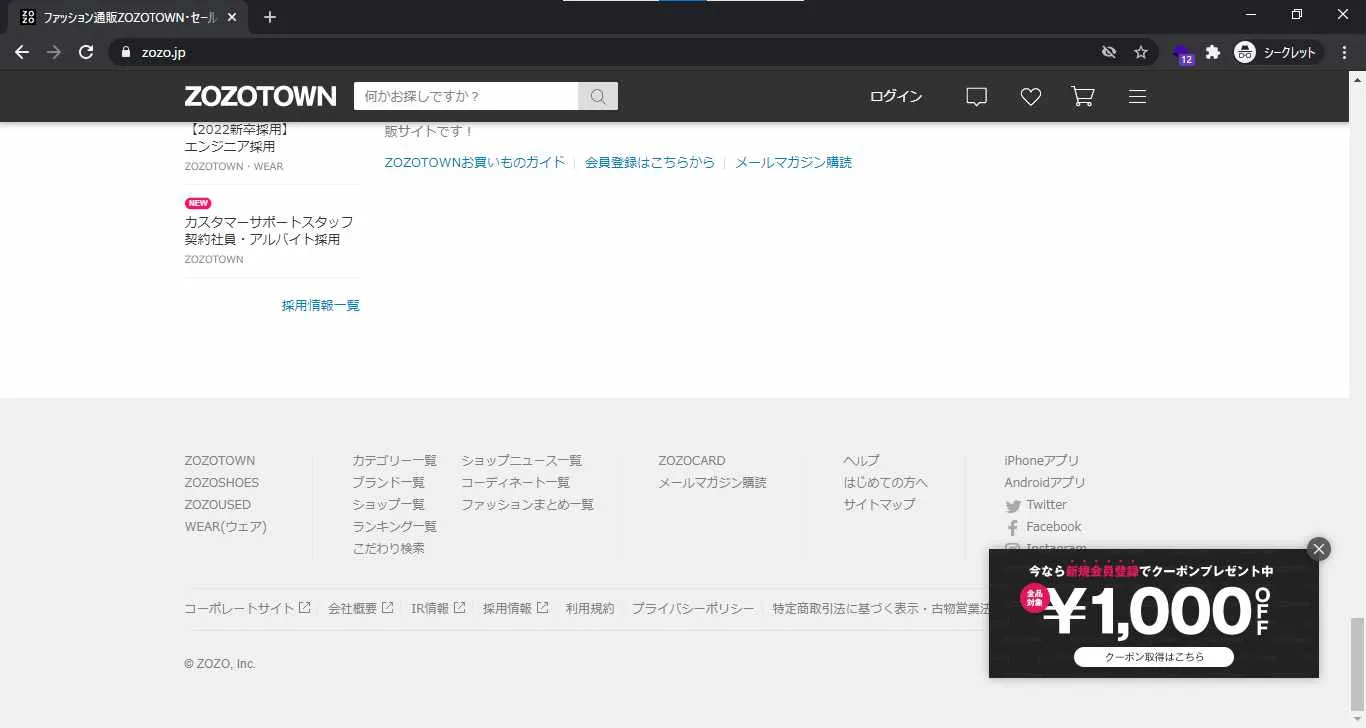Open はじめての方へ footer link

pyautogui.click(x=885, y=483)
